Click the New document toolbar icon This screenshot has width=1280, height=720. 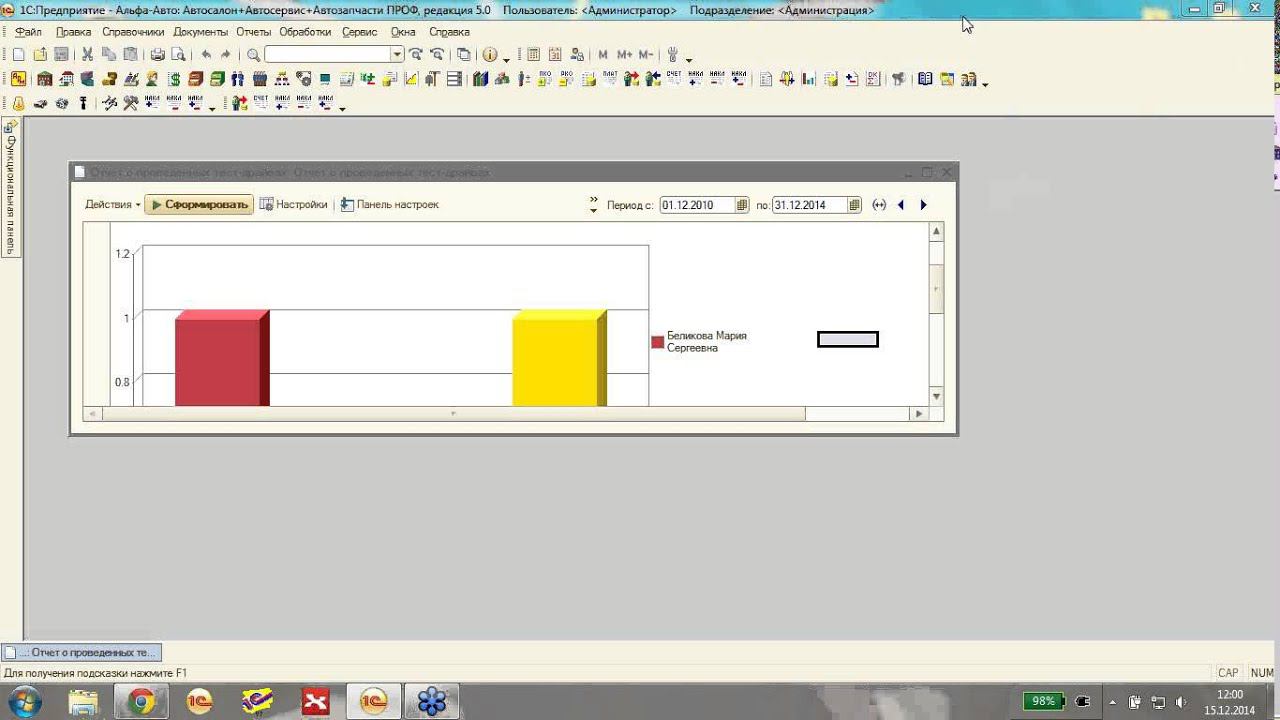point(18,55)
